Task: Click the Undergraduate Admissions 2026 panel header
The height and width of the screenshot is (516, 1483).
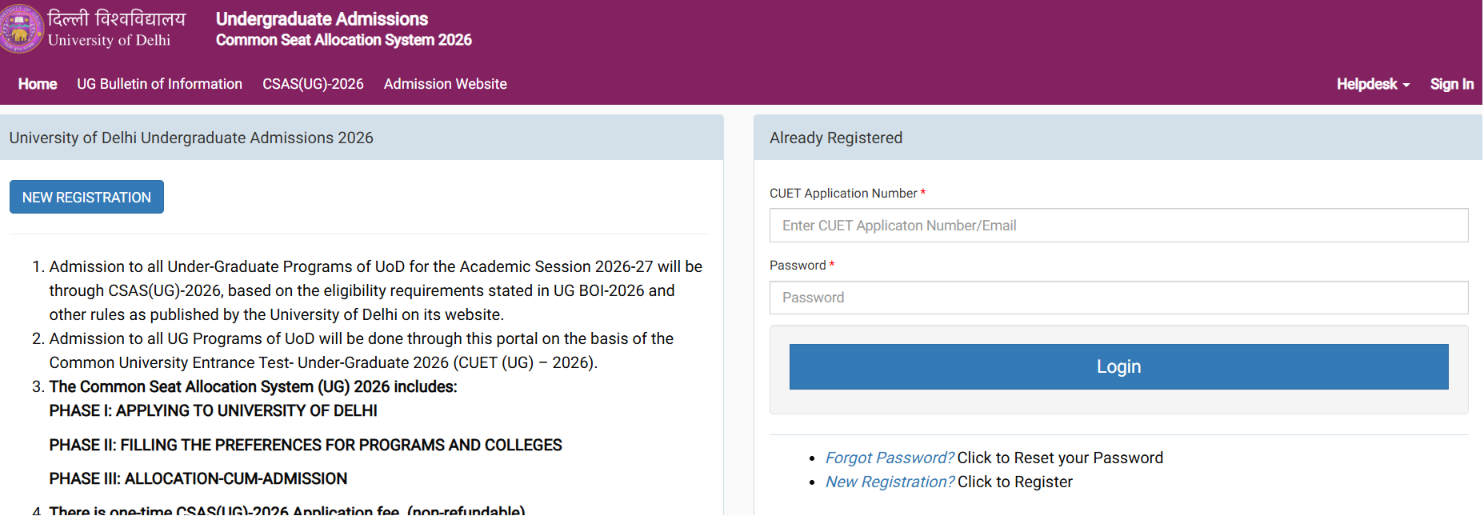Action: coord(361,138)
